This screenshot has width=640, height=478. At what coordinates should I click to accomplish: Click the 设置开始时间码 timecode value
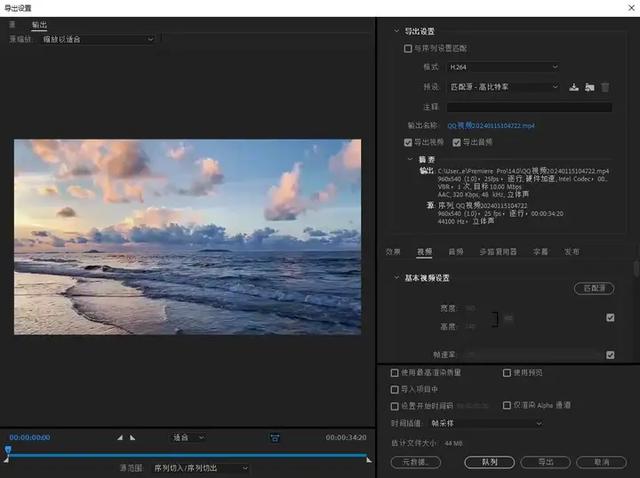(472, 406)
